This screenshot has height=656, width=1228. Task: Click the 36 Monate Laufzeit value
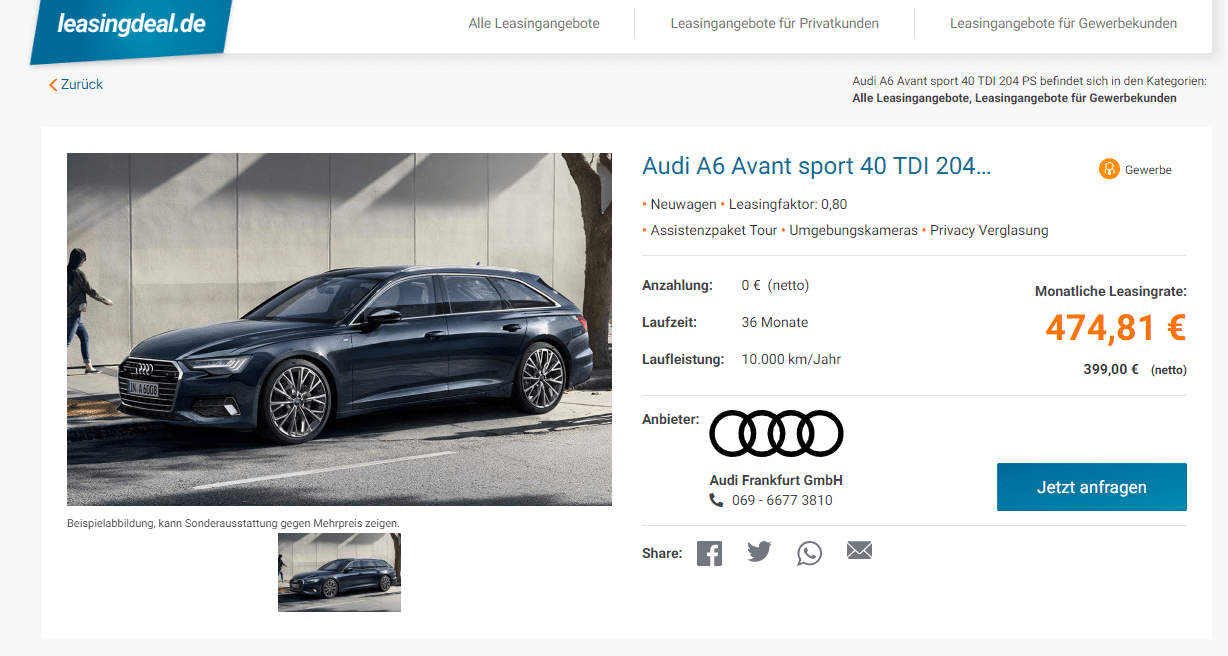(775, 322)
